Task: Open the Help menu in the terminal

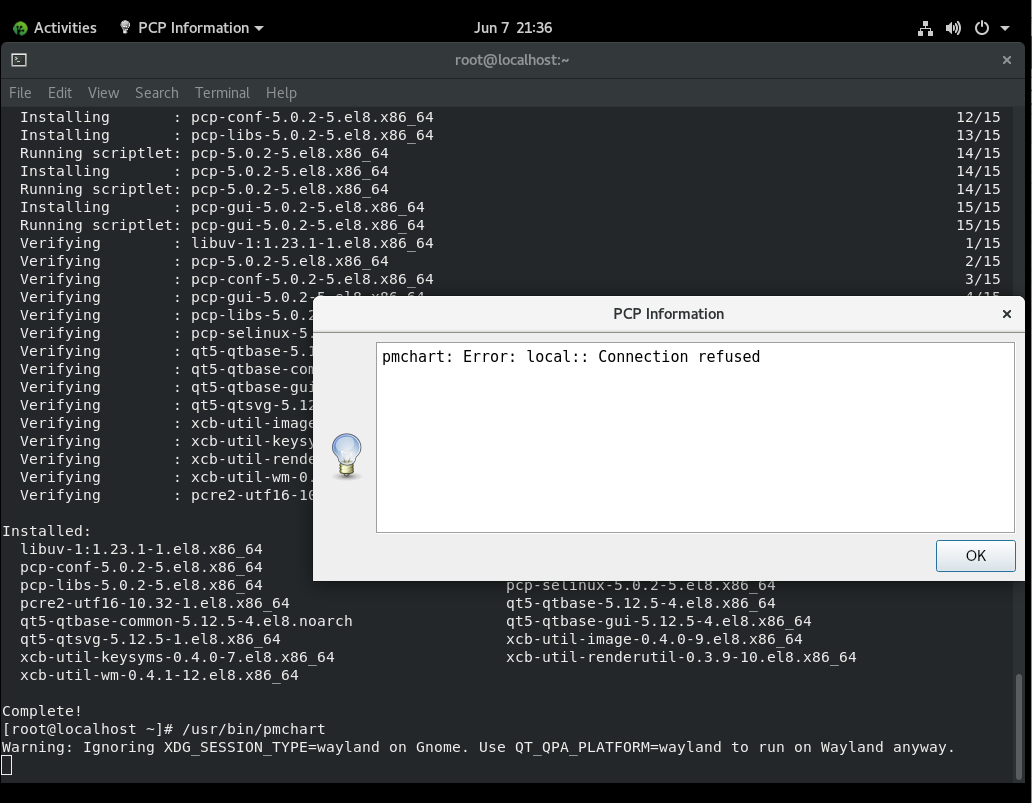Action: [x=281, y=92]
